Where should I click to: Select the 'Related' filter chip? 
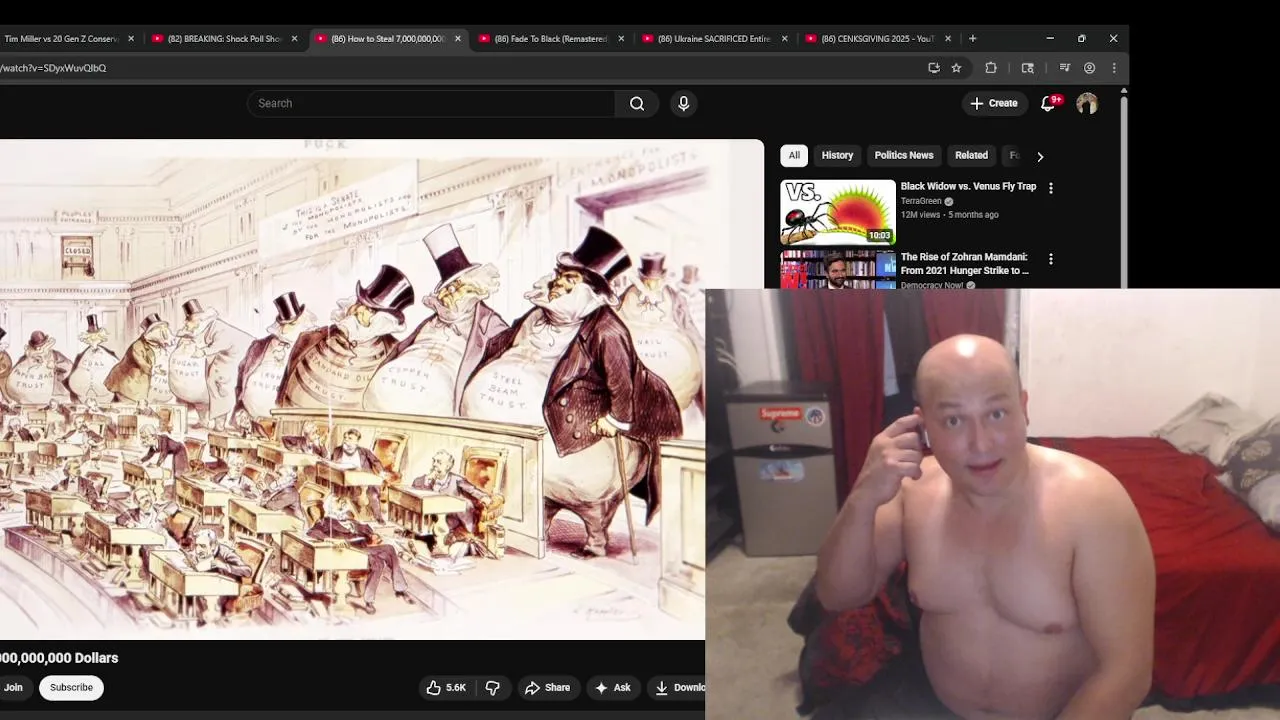coord(971,155)
